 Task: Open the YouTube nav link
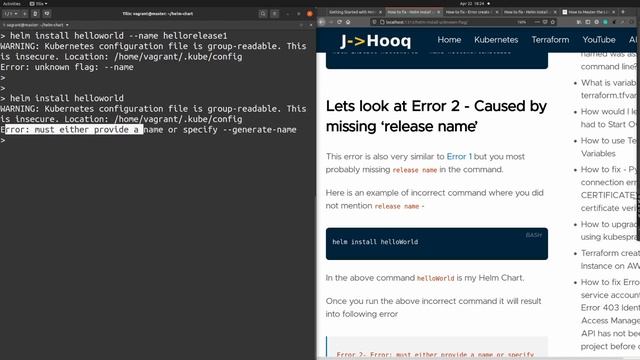(599, 40)
